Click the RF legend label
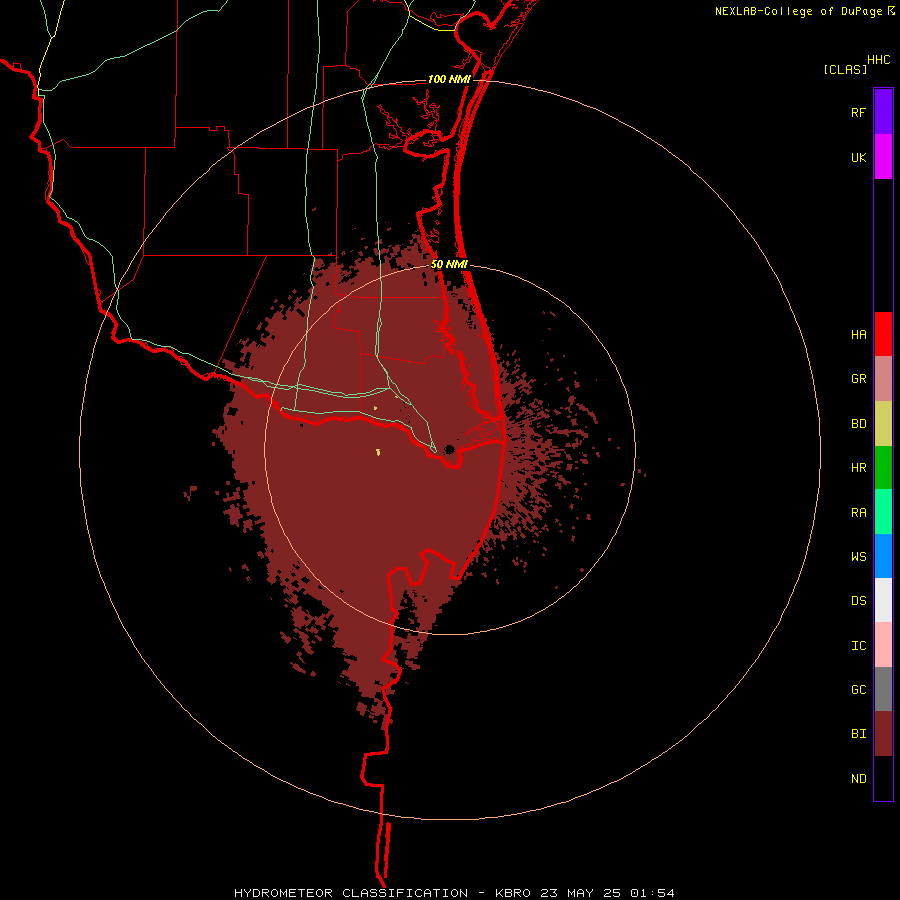The image size is (900, 900). pyautogui.click(x=858, y=113)
